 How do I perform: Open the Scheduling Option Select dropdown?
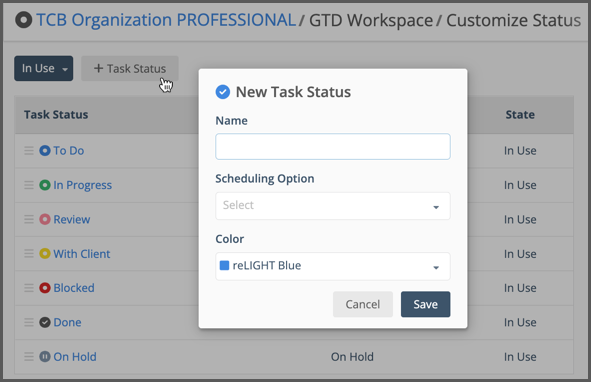333,206
